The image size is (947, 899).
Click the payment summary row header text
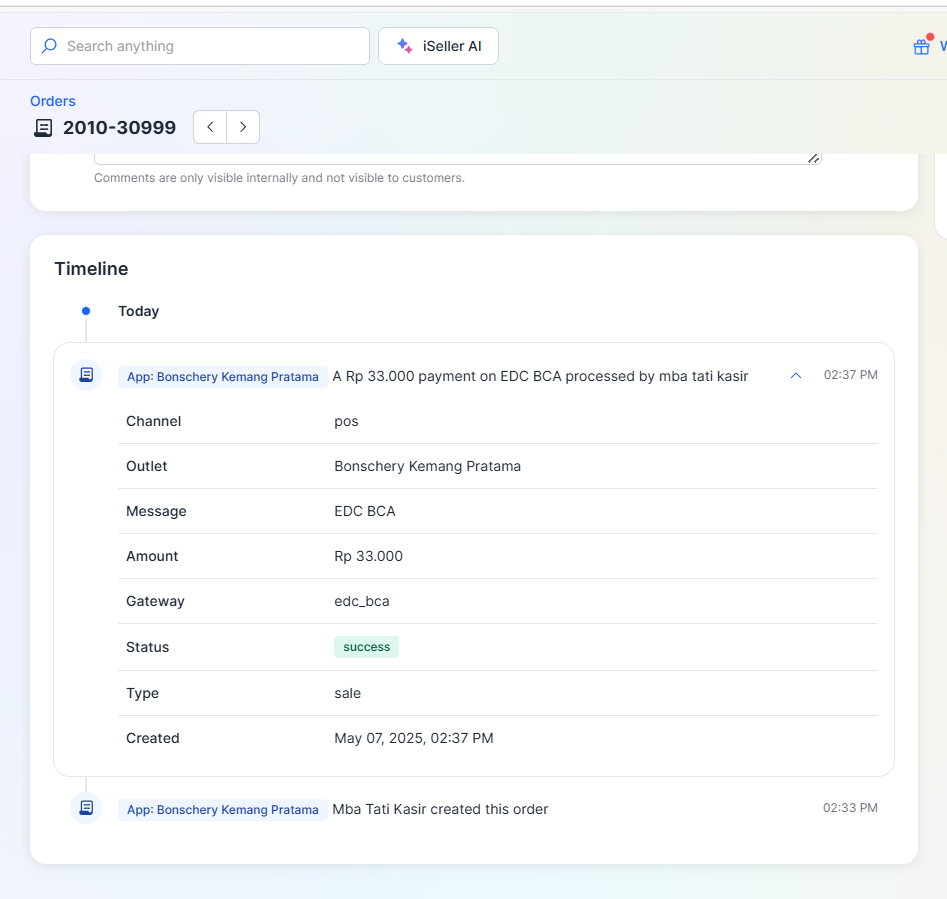click(540, 376)
